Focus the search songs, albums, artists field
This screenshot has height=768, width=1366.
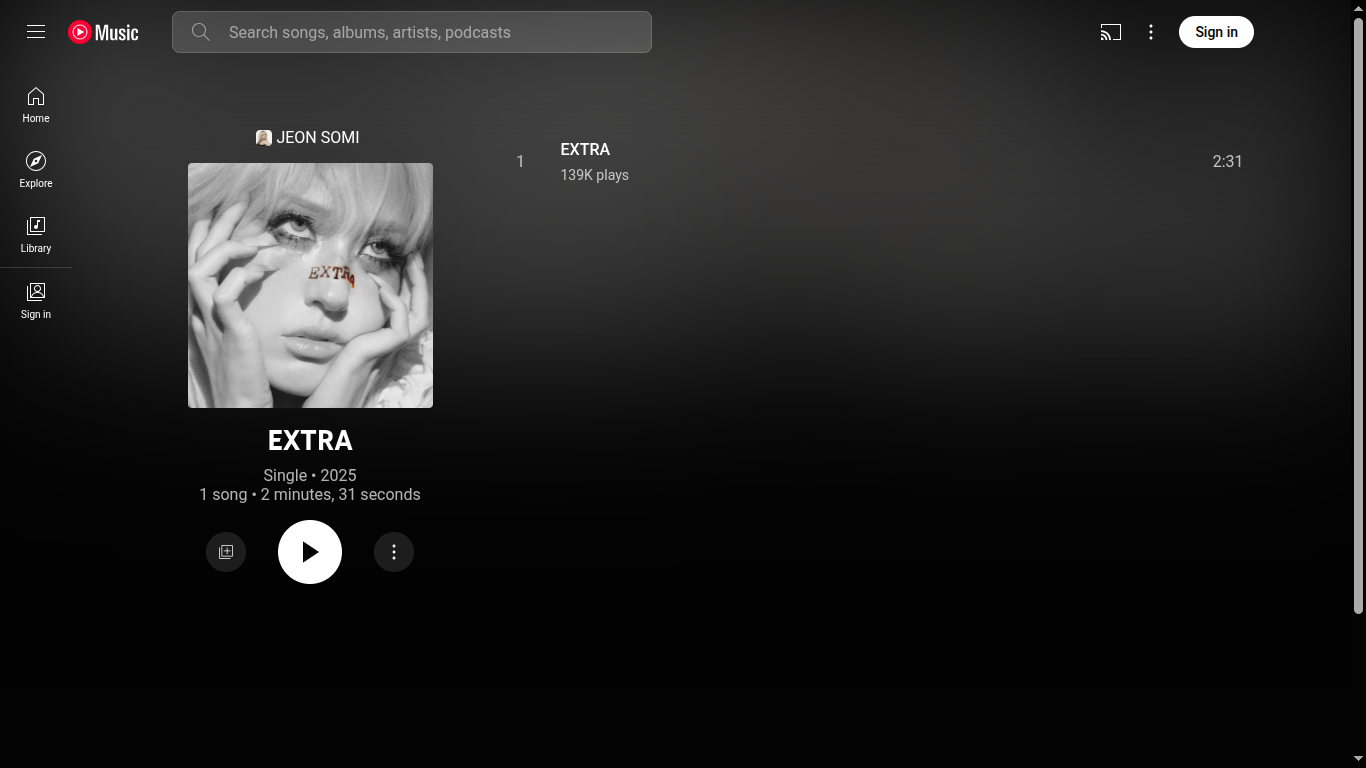[412, 32]
